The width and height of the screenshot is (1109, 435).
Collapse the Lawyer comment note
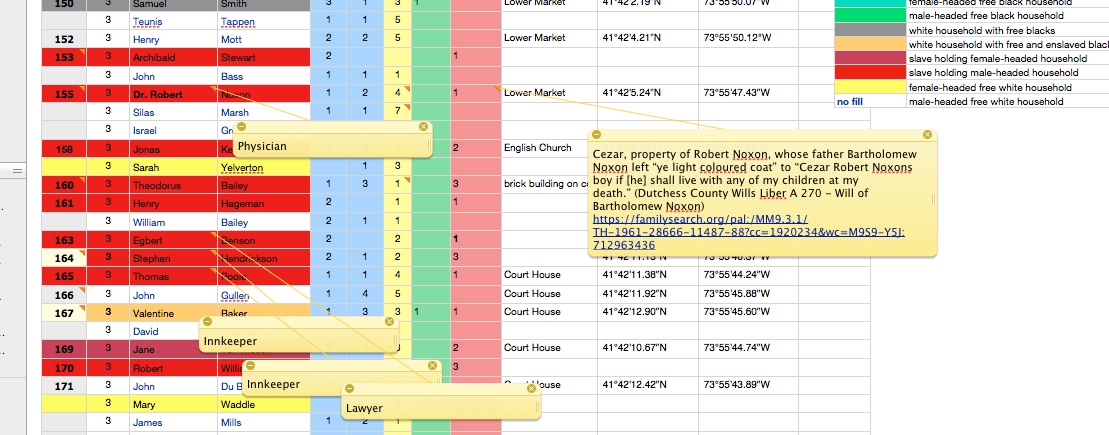click(350, 388)
